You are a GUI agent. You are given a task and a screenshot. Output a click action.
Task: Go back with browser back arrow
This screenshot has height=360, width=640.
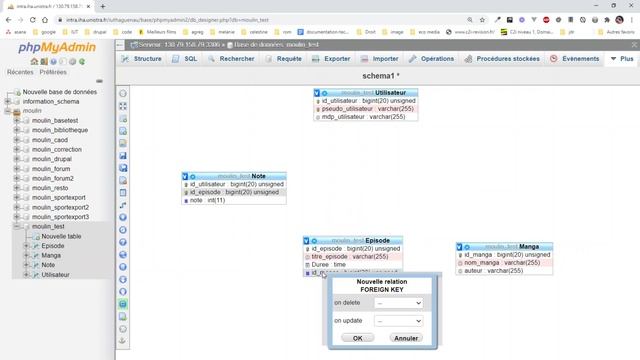(9, 20)
